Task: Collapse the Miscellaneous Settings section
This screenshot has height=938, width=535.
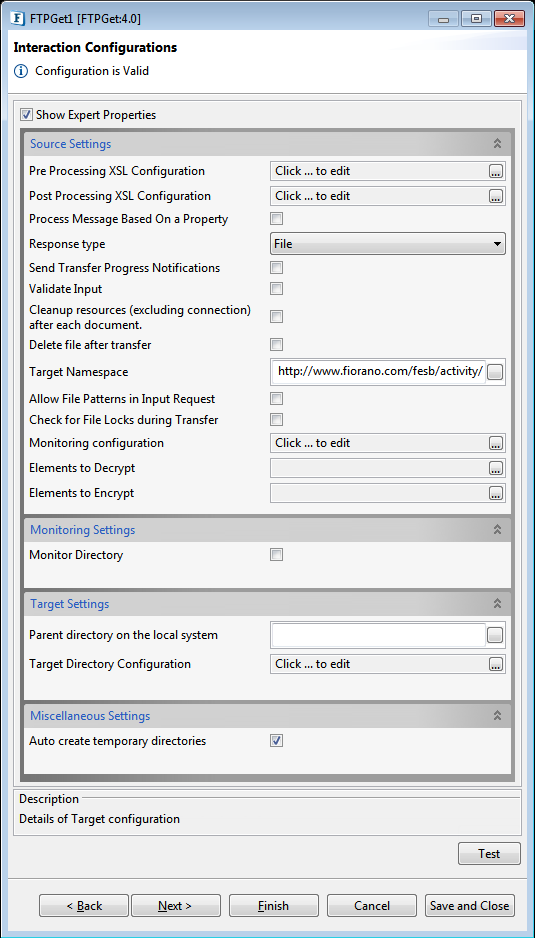Action: (497, 715)
